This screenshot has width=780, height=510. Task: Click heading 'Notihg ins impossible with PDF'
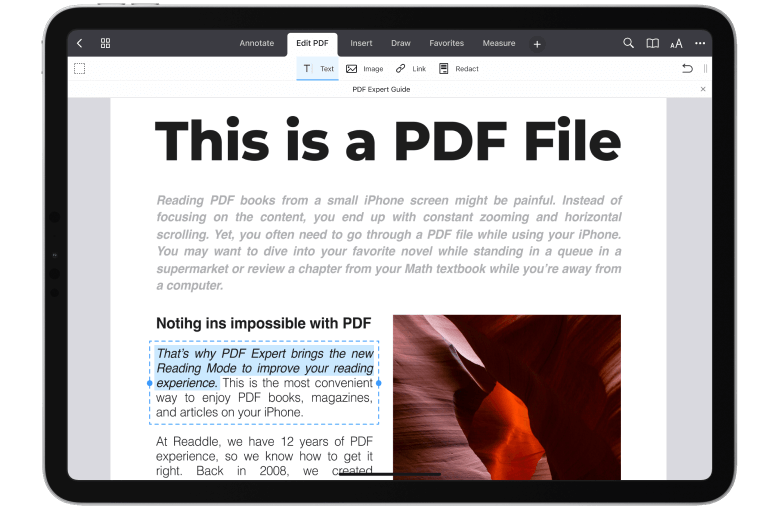264,323
